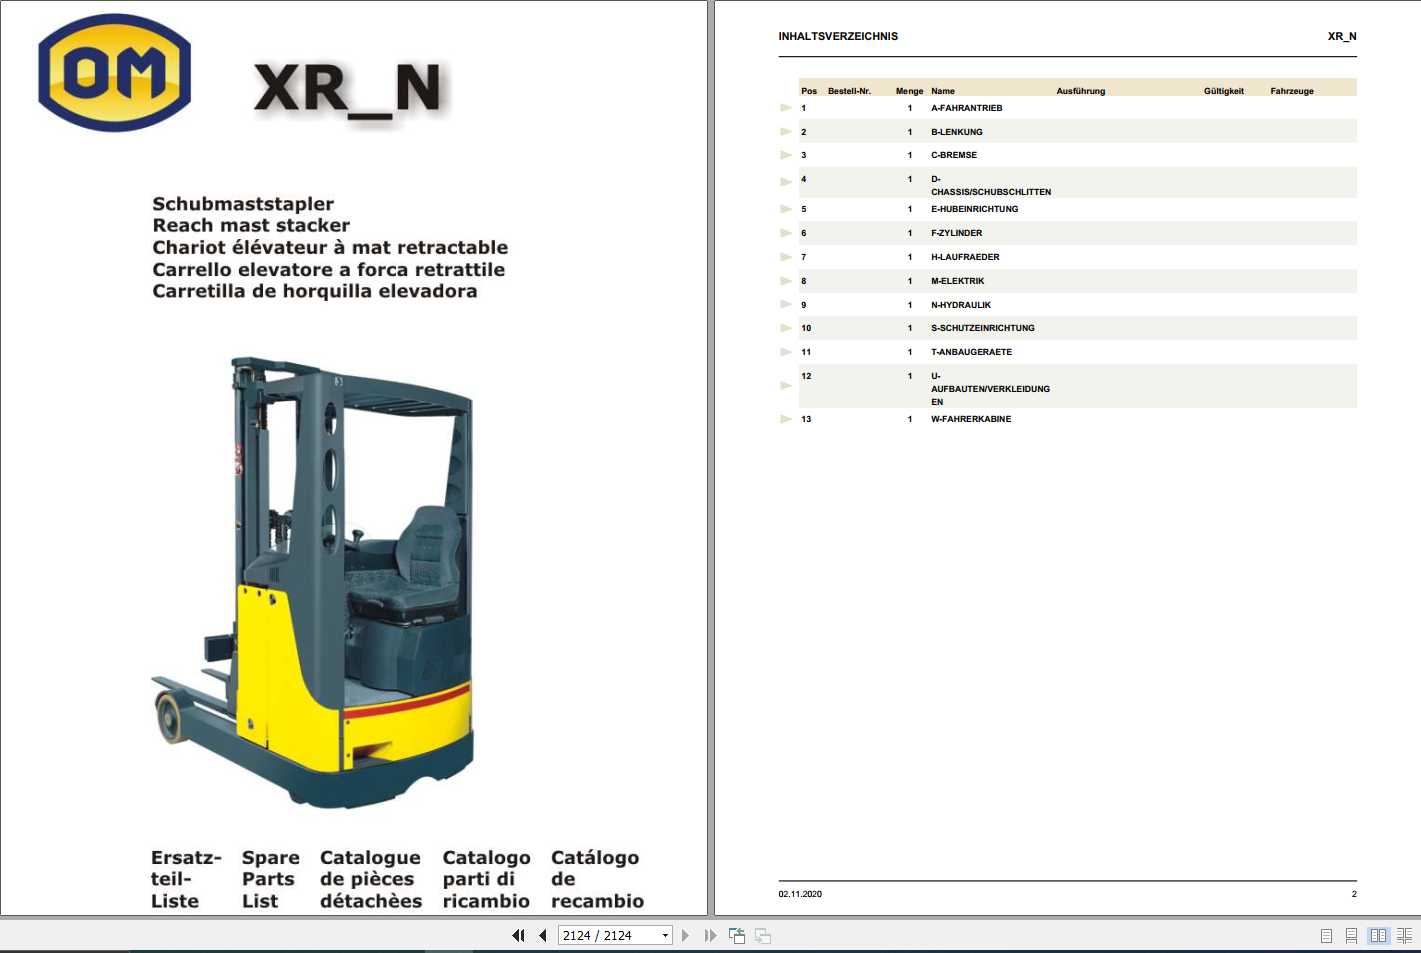Click the Spare Parts List label

click(x=270, y=879)
